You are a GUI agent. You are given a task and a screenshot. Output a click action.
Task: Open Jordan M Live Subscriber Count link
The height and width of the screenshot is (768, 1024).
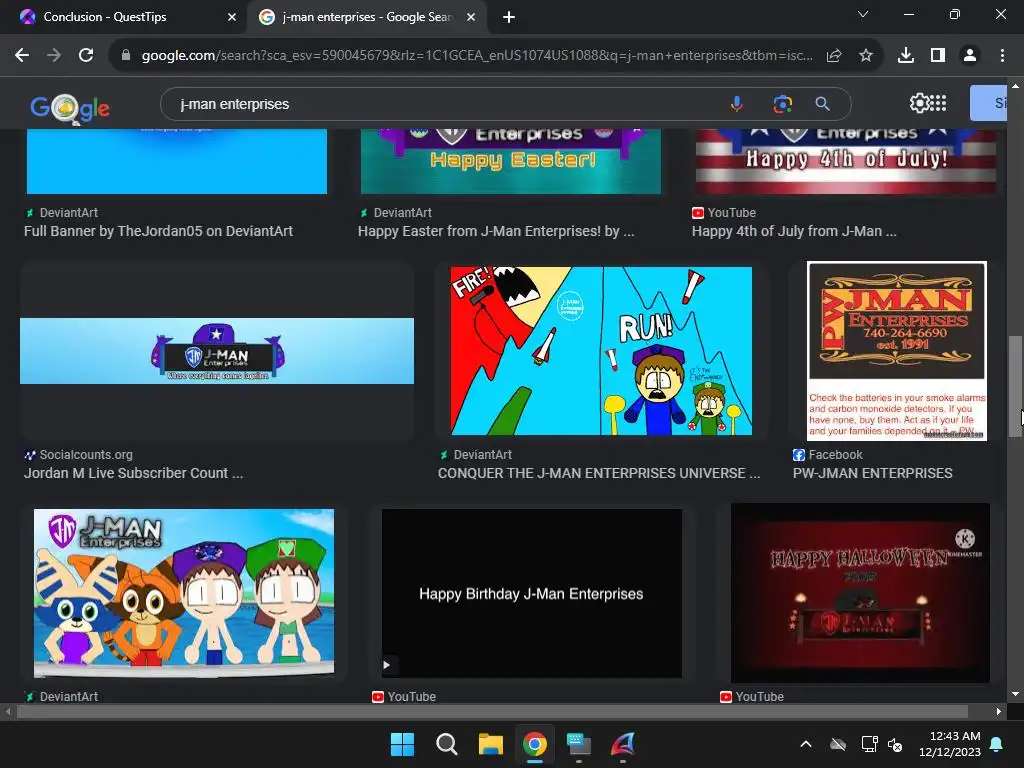pyautogui.click(x=133, y=473)
